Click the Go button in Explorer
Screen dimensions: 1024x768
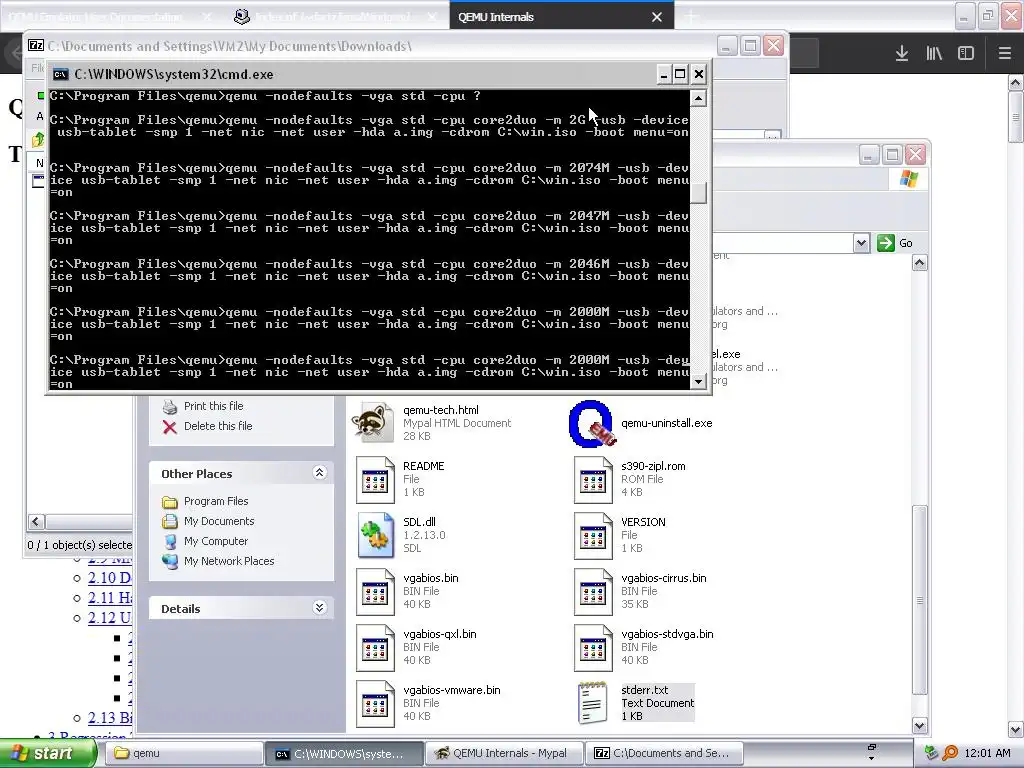895,243
